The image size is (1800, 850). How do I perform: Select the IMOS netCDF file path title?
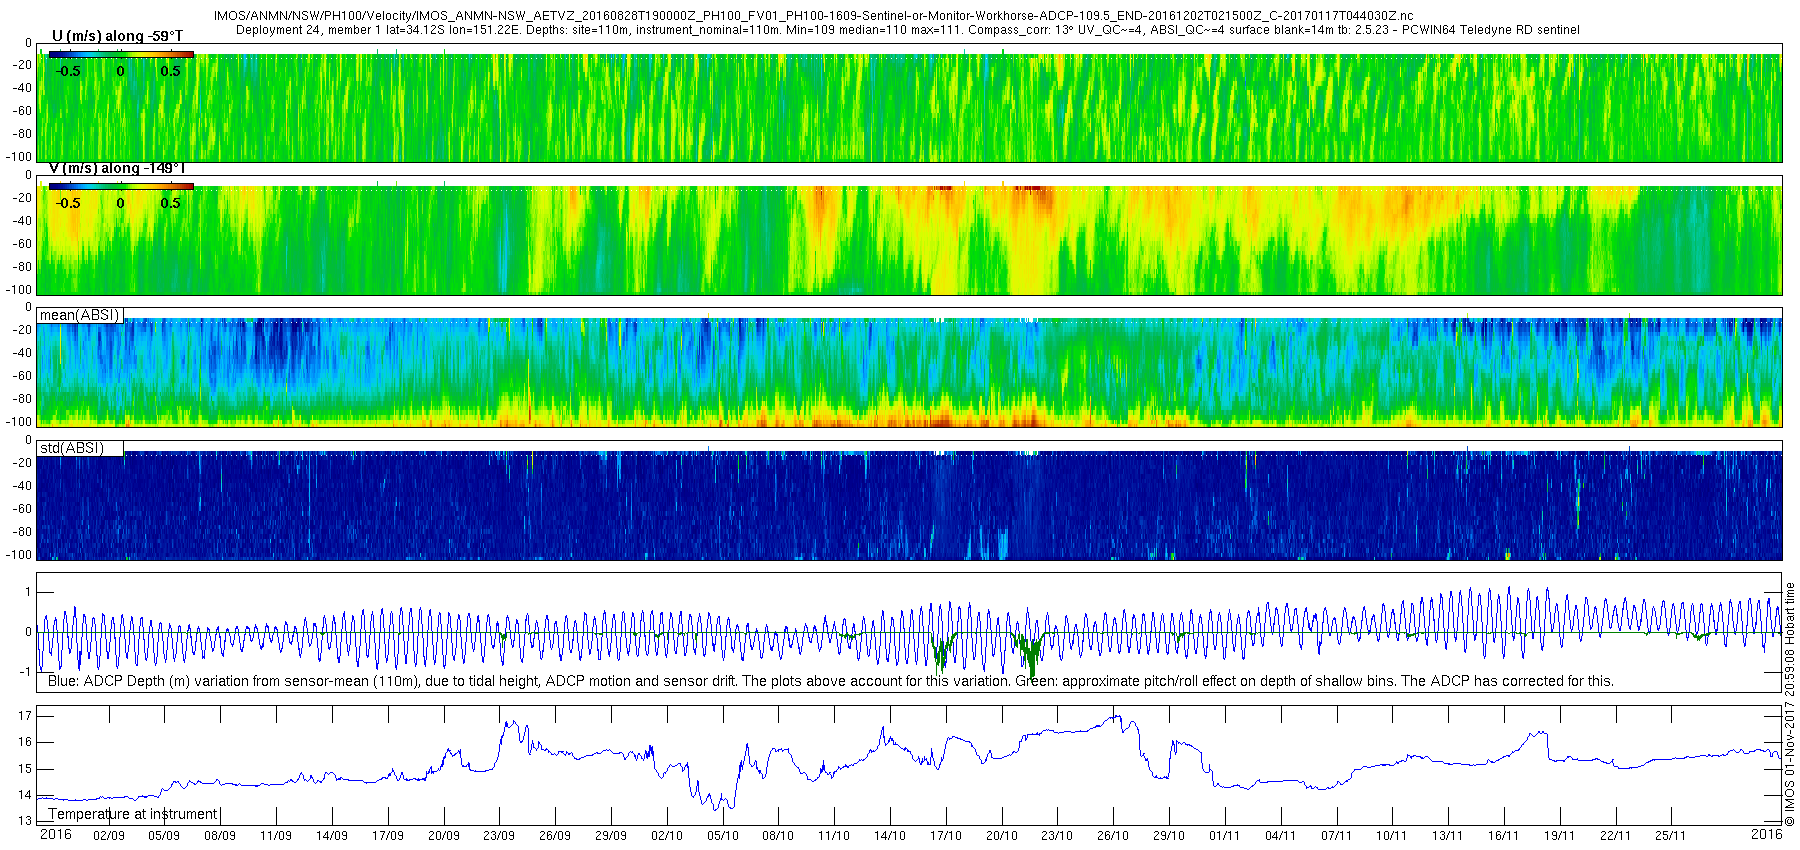tap(814, 16)
